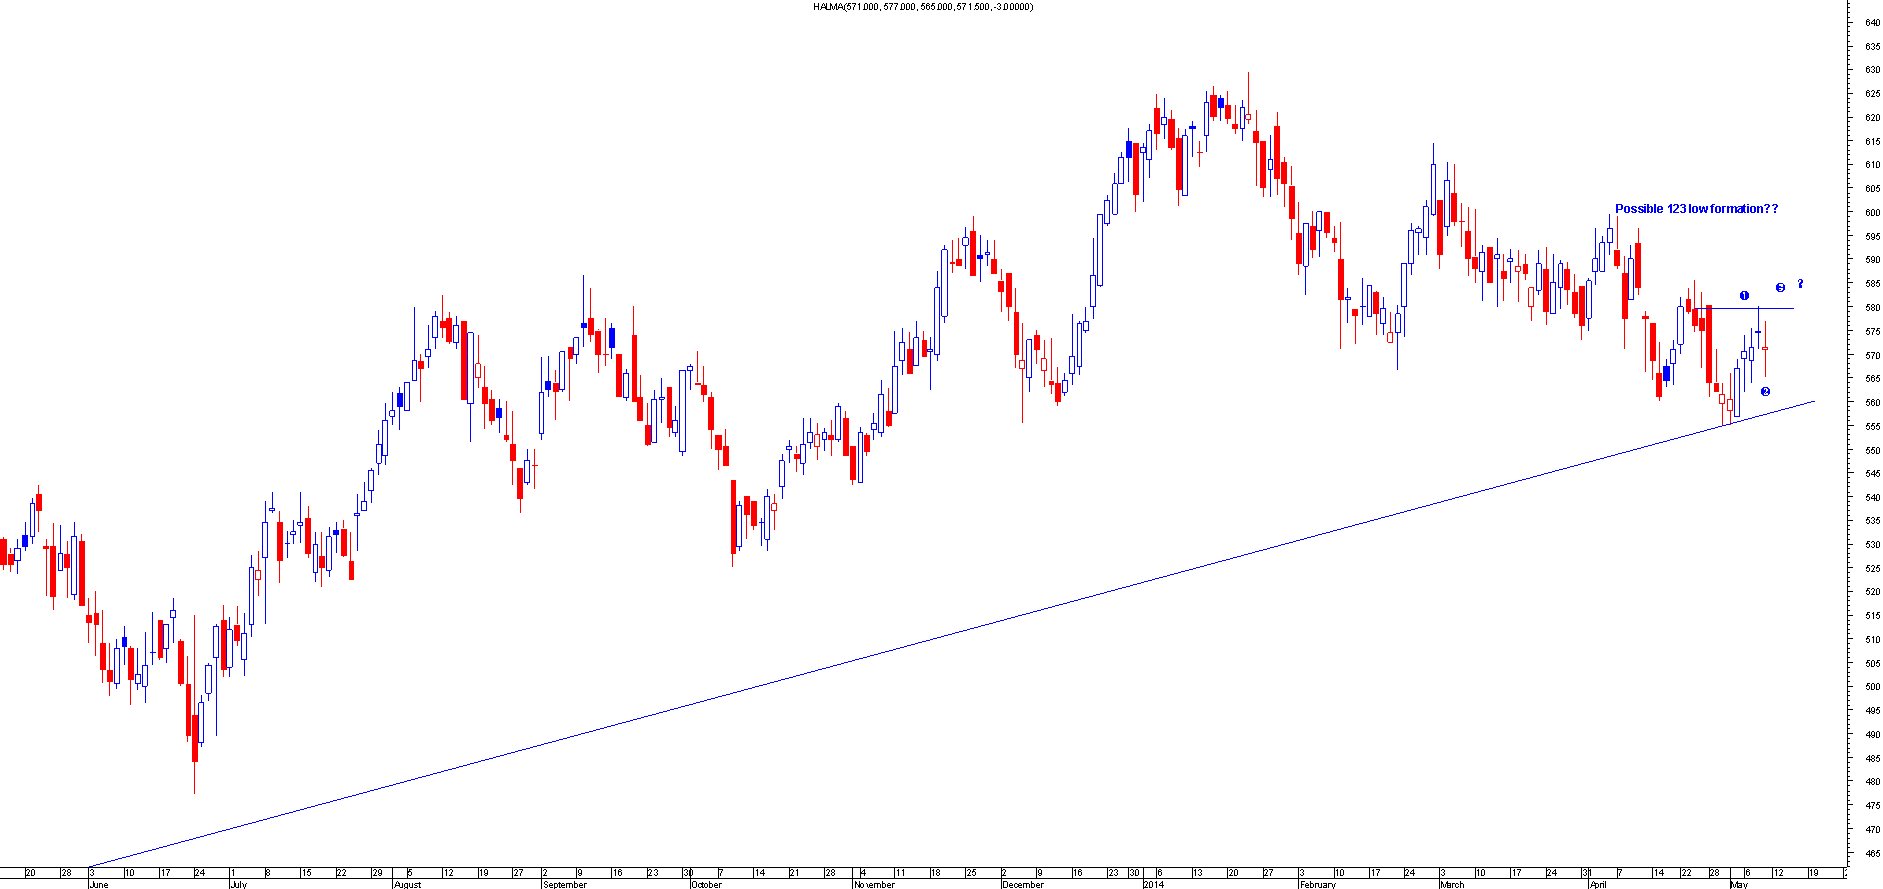
Task: Click the 'May' month label
Action: click(1739, 884)
